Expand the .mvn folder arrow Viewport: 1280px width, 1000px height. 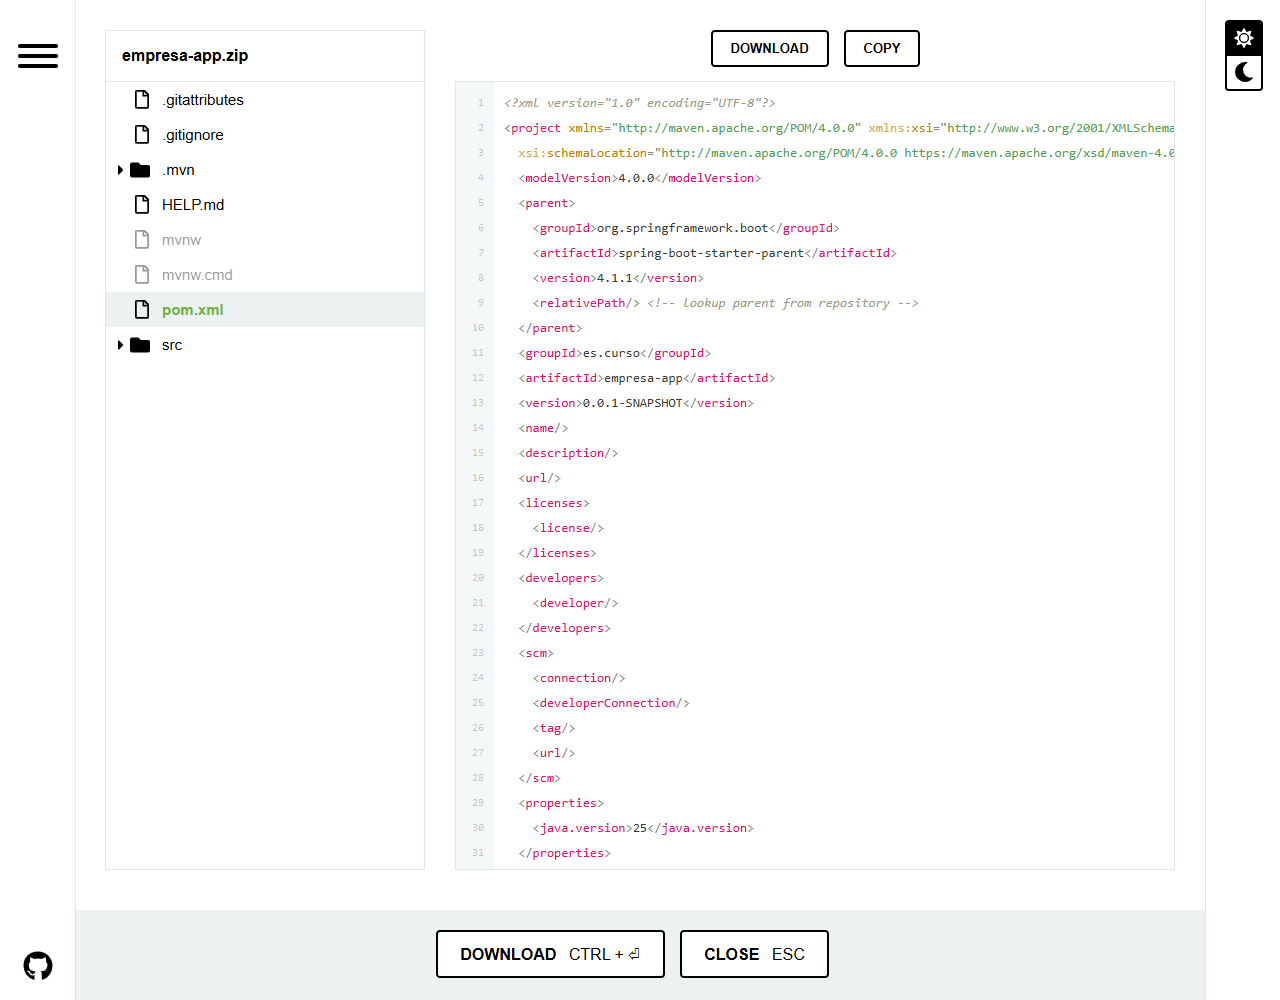coord(120,170)
